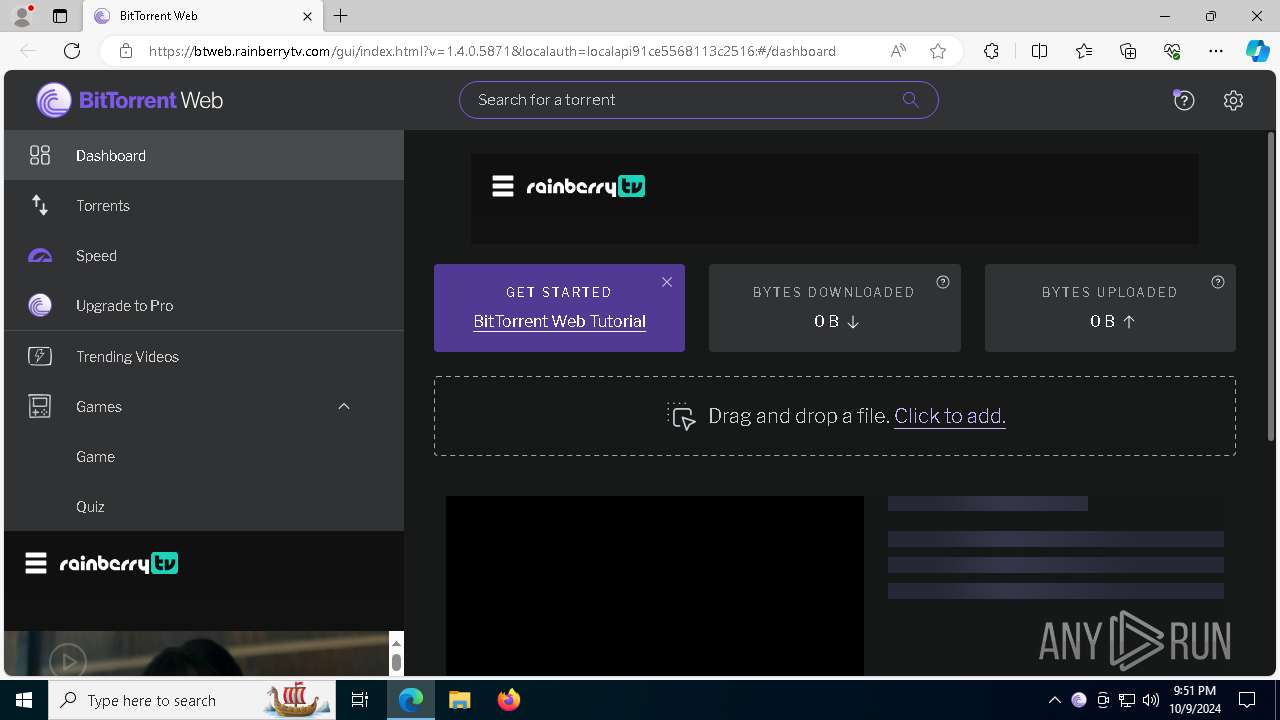Screen dimensions: 1280x720
Task: Focus the Search for a torrent field
Action: [x=698, y=99]
